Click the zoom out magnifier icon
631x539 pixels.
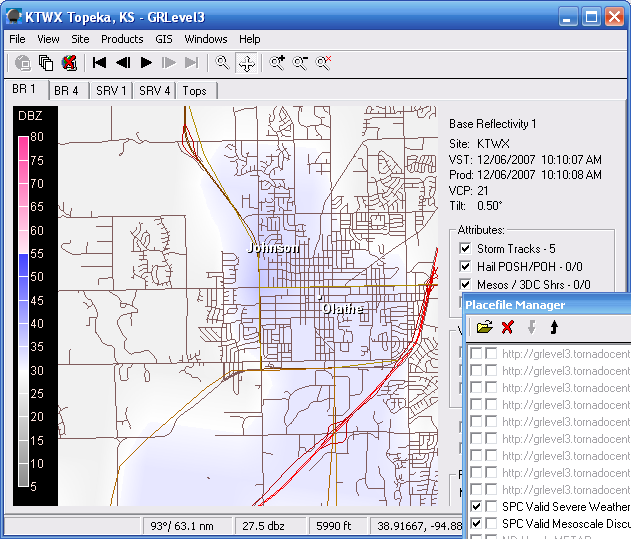click(300, 63)
